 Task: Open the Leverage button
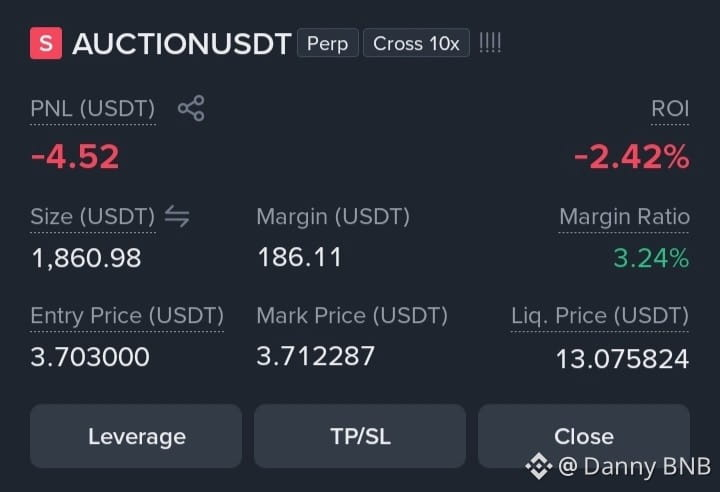[x=136, y=436]
